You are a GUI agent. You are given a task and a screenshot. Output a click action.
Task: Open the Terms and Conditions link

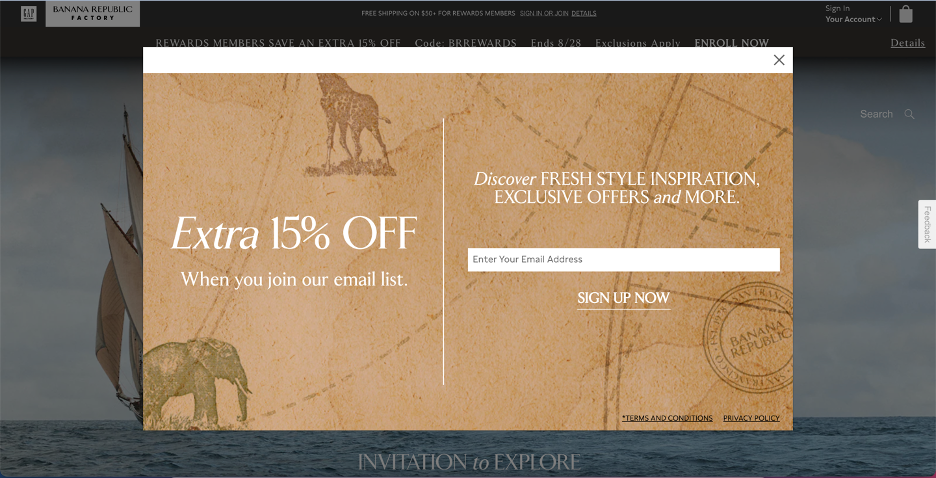coord(667,418)
